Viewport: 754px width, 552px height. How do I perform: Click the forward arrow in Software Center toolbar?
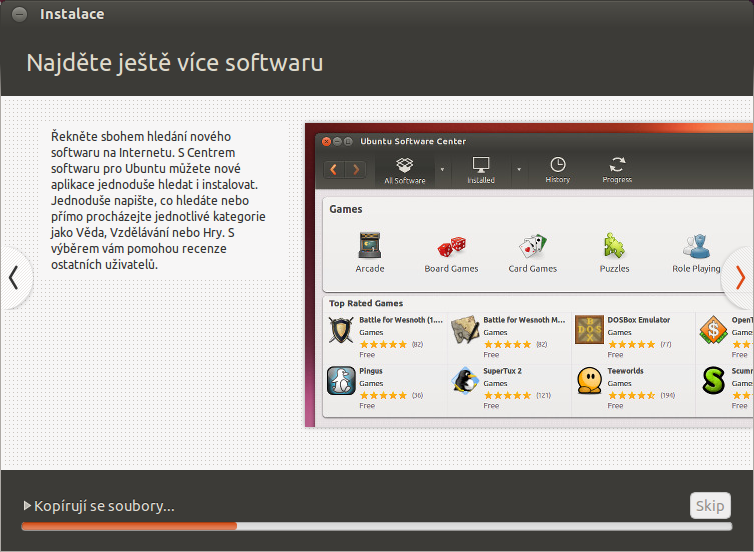tap(356, 169)
